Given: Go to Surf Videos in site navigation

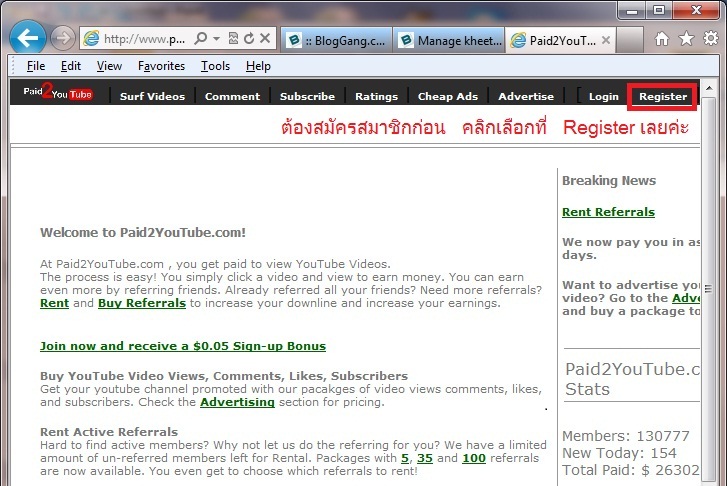Looking at the screenshot, I should [152, 96].
